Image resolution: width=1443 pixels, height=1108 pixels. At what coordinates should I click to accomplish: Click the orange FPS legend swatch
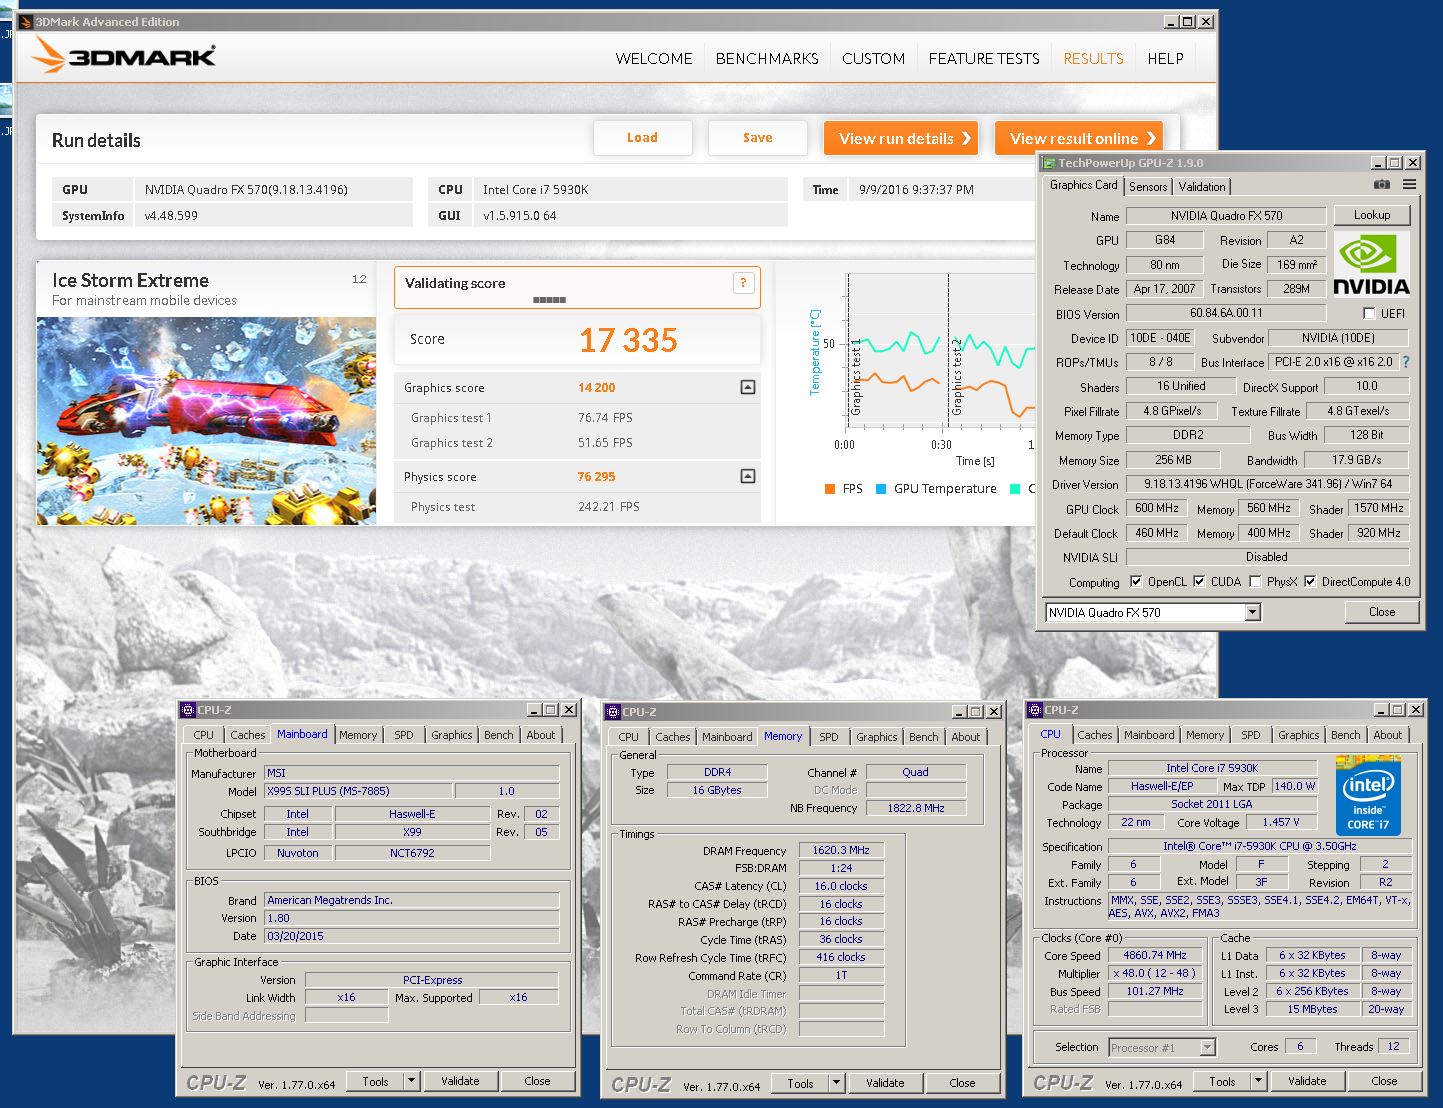click(x=830, y=489)
